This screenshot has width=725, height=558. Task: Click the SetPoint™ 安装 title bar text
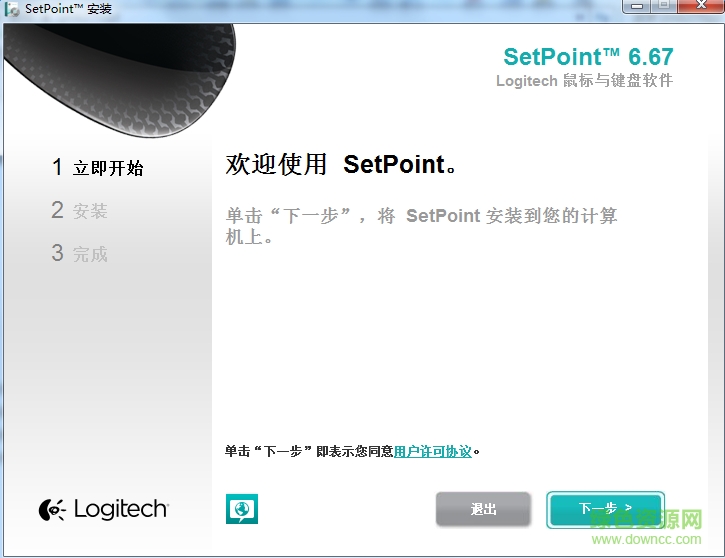(x=68, y=9)
